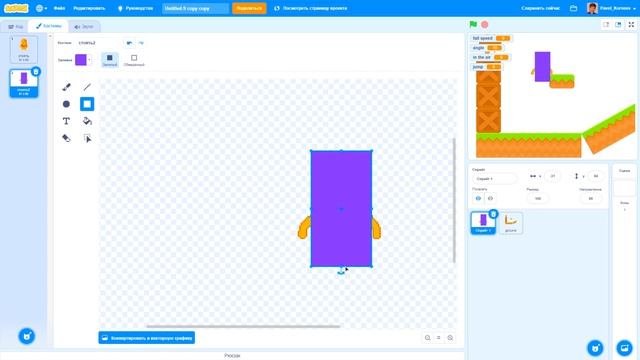Select the Line tool
Image resolution: width=640 pixels, height=360 pixels.
click(87, 87)
